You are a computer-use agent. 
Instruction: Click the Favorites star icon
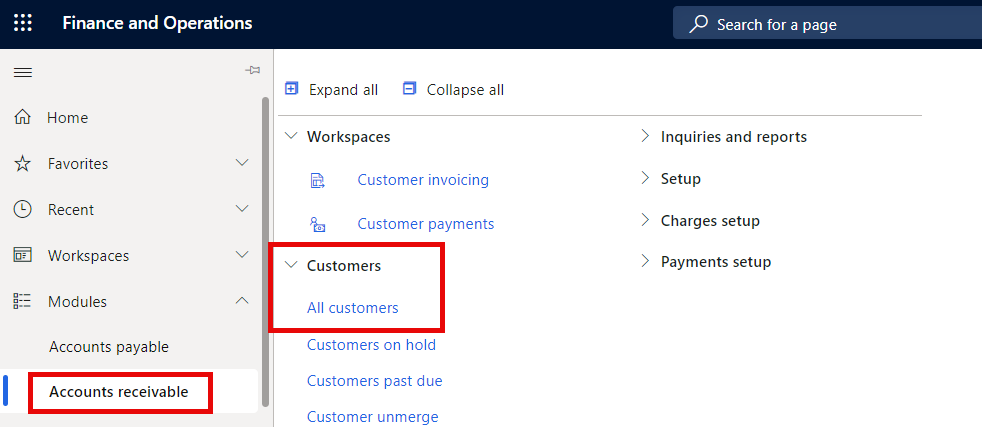point(23,163)
